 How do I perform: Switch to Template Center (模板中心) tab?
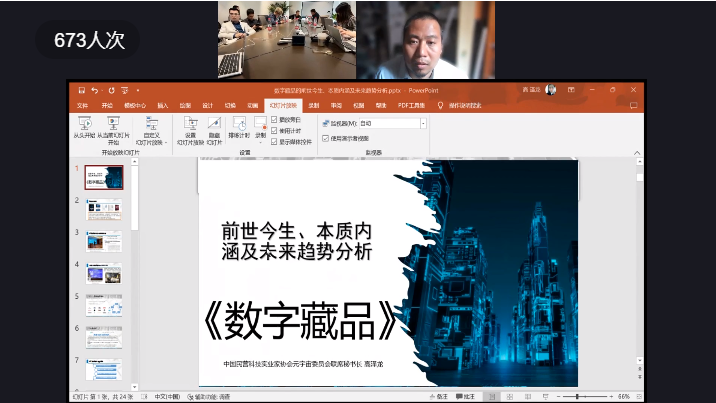(x=135, y=105)
